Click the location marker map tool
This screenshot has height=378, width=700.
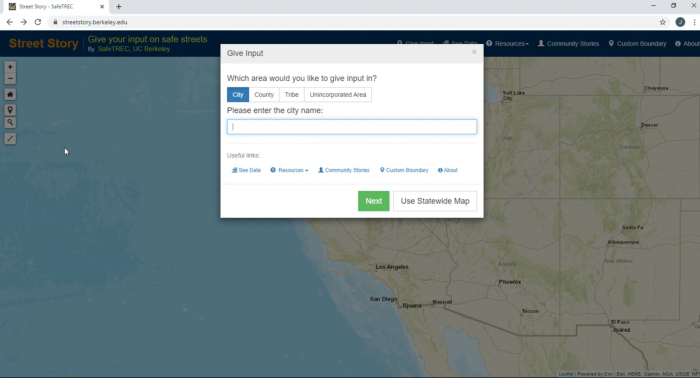pyautogui.click(x=10, y=110)
